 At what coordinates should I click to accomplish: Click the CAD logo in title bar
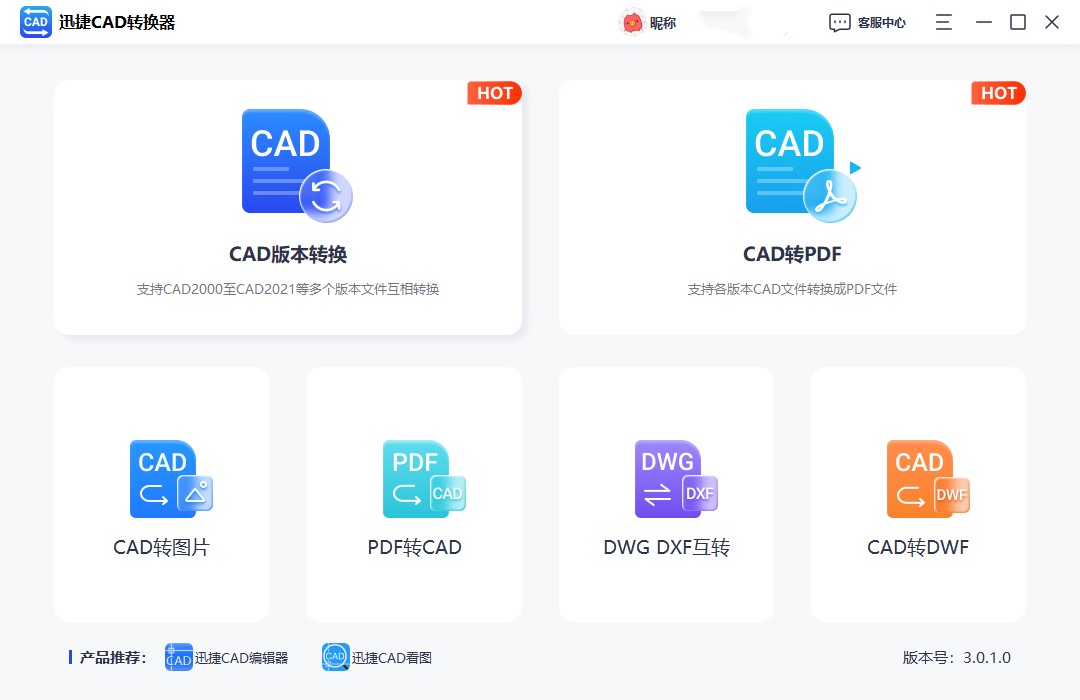[35, 21]
